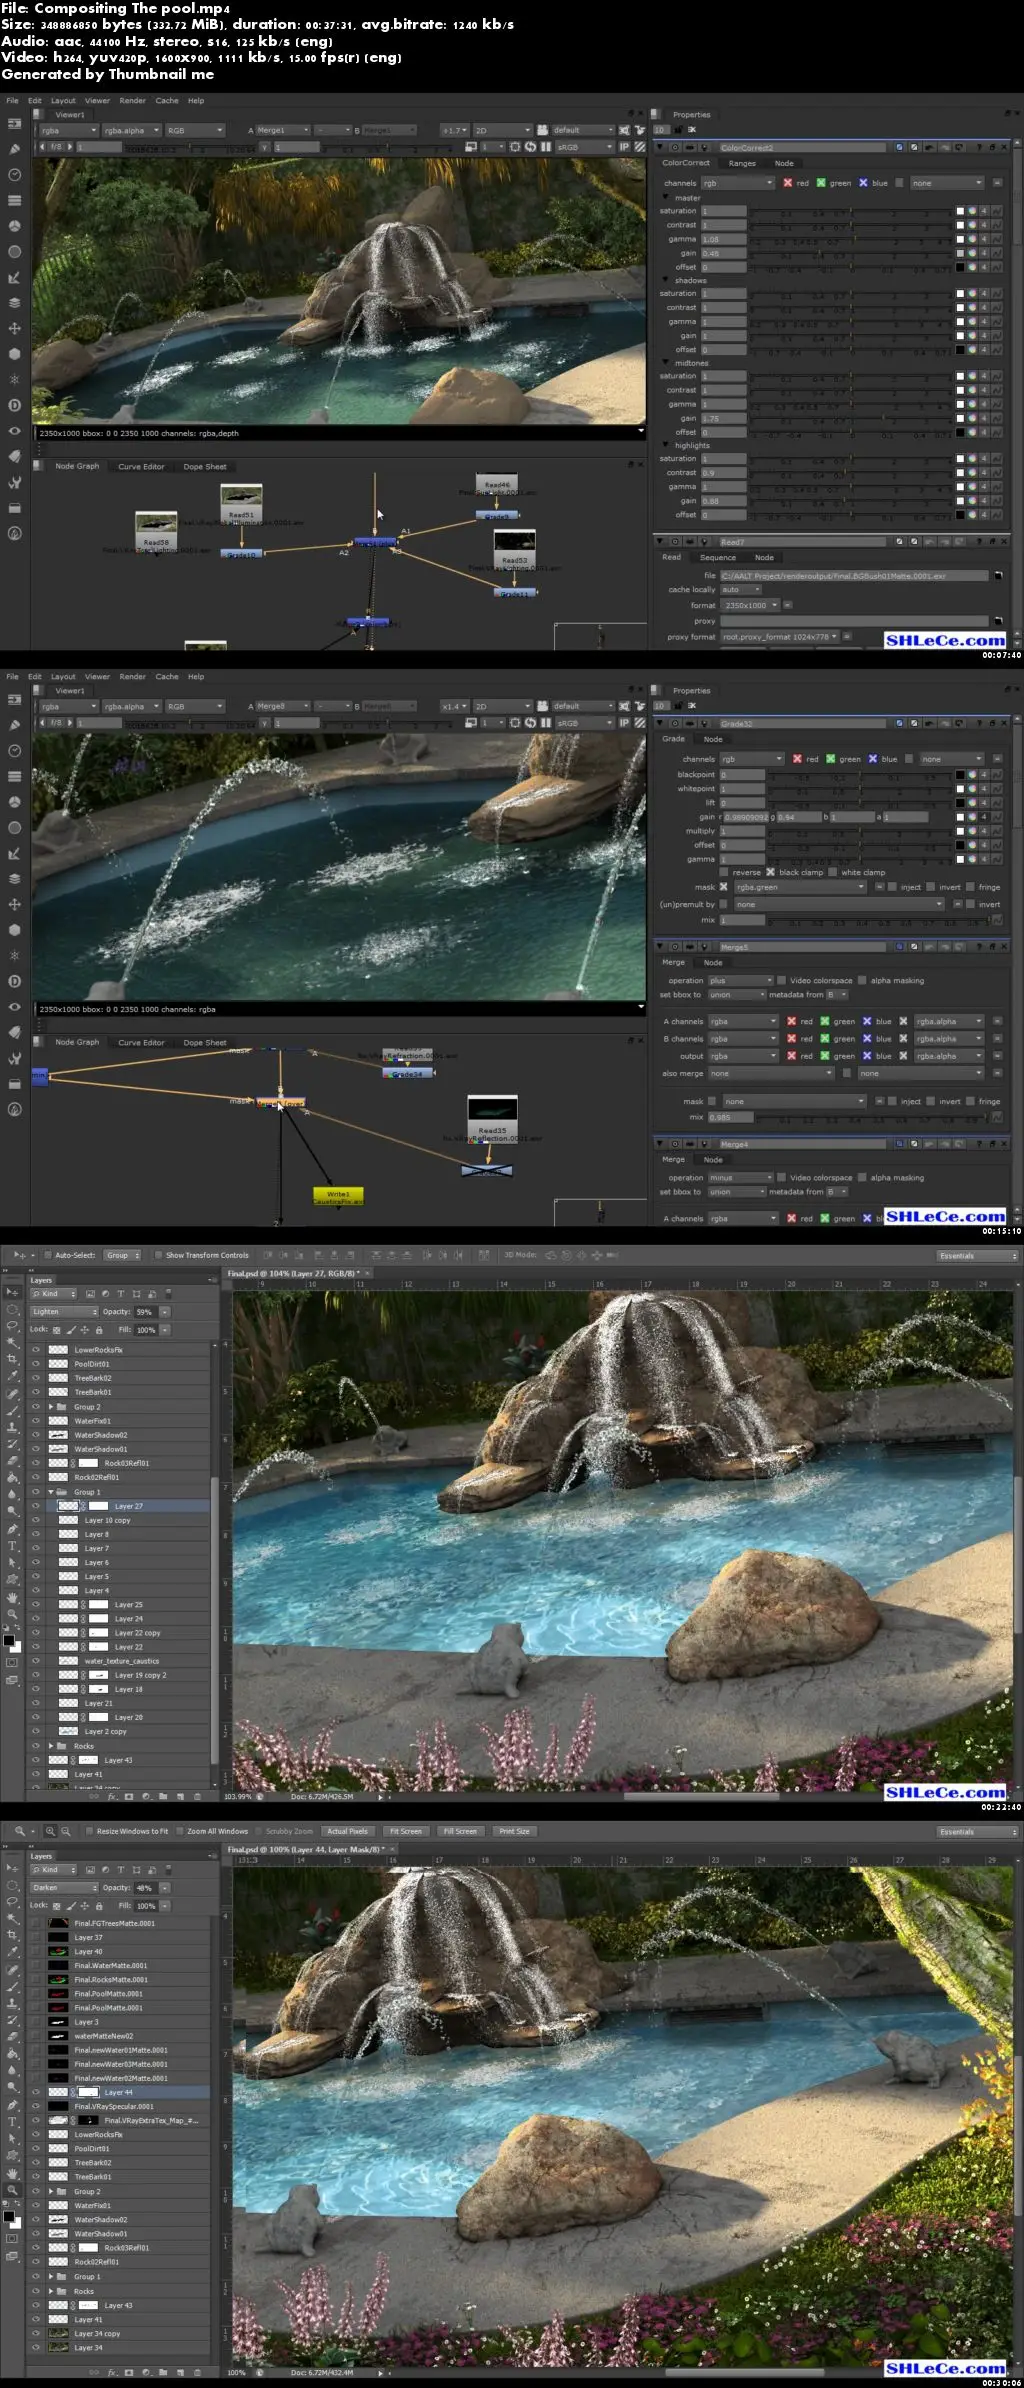Uncheck the black clamp checkbox in Grade32
Screen dimensions: 1024x2388
770,872
